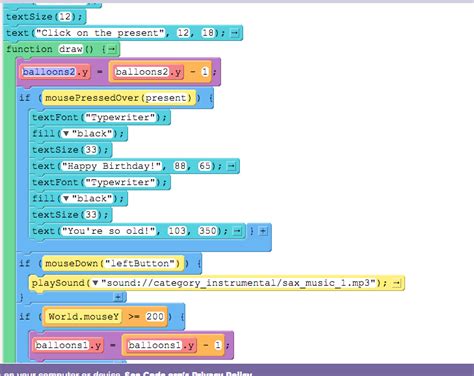Click the textSize(33) block directly above "You're so old!"

pyautogui.click(x=71, y=215)
